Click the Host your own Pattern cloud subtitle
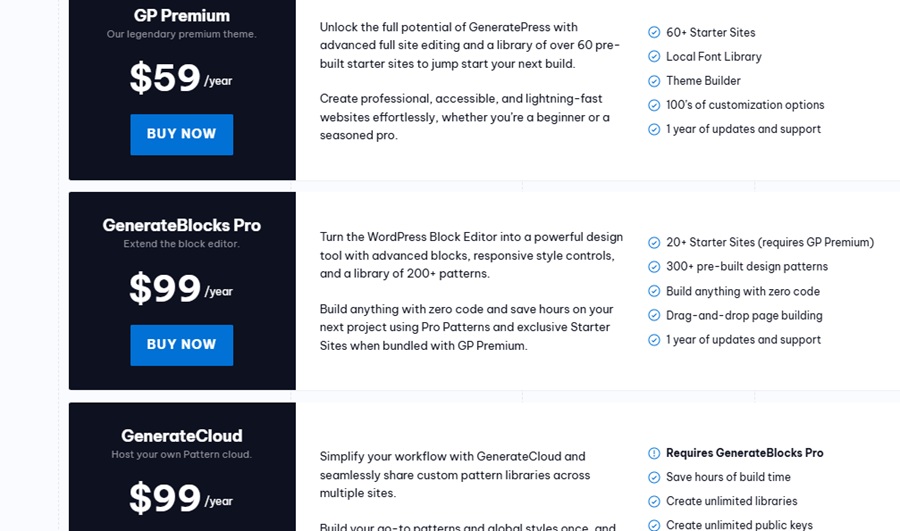Viewport: 900px width, 531px height. (x=181, y=455)
